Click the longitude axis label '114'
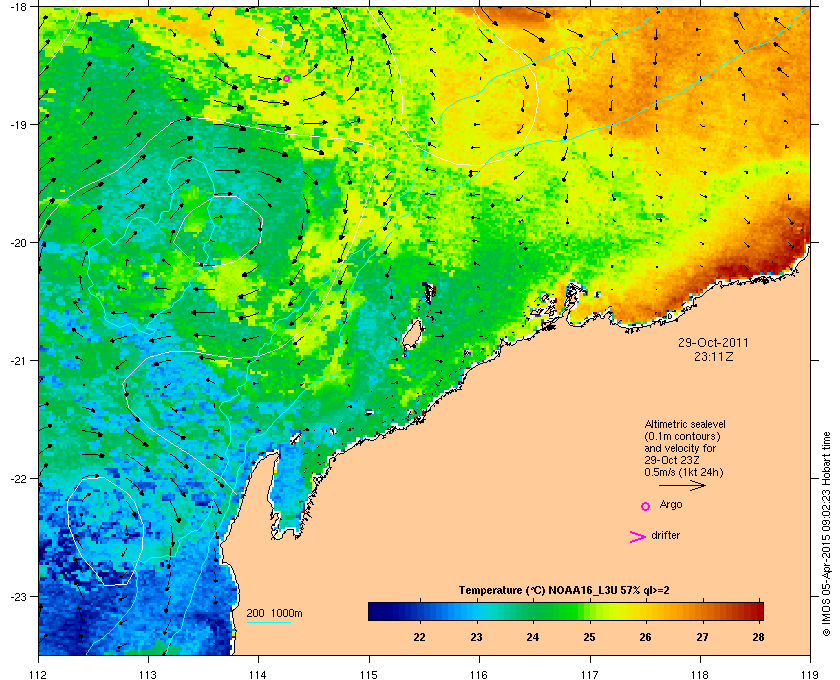This screenshot has width=840, height=680. click(258, 675)
